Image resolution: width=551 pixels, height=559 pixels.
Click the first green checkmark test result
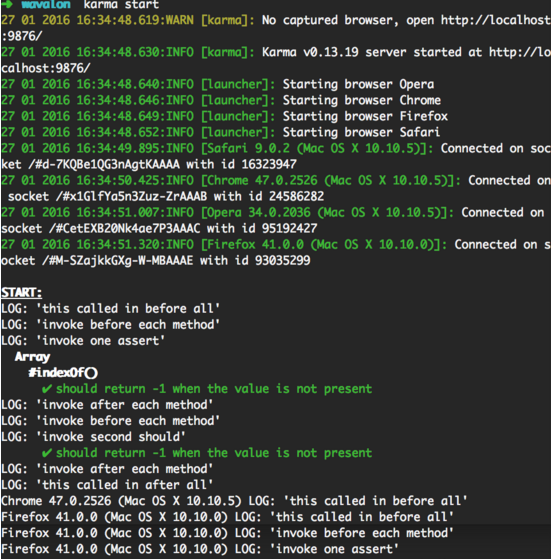[207, 389]
